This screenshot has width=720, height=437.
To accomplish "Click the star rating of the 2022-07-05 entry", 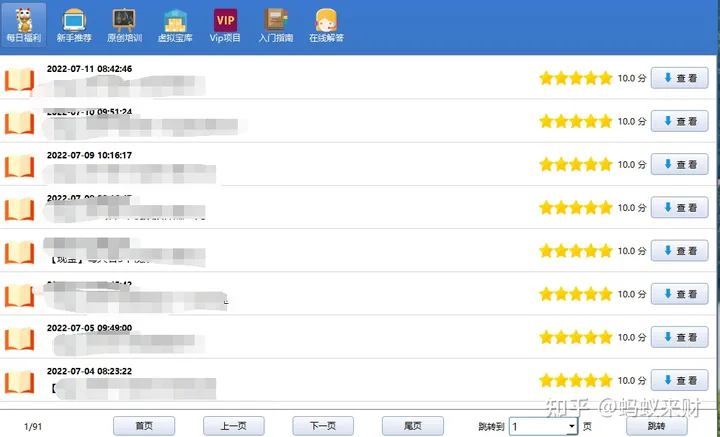I will [575, 338].
